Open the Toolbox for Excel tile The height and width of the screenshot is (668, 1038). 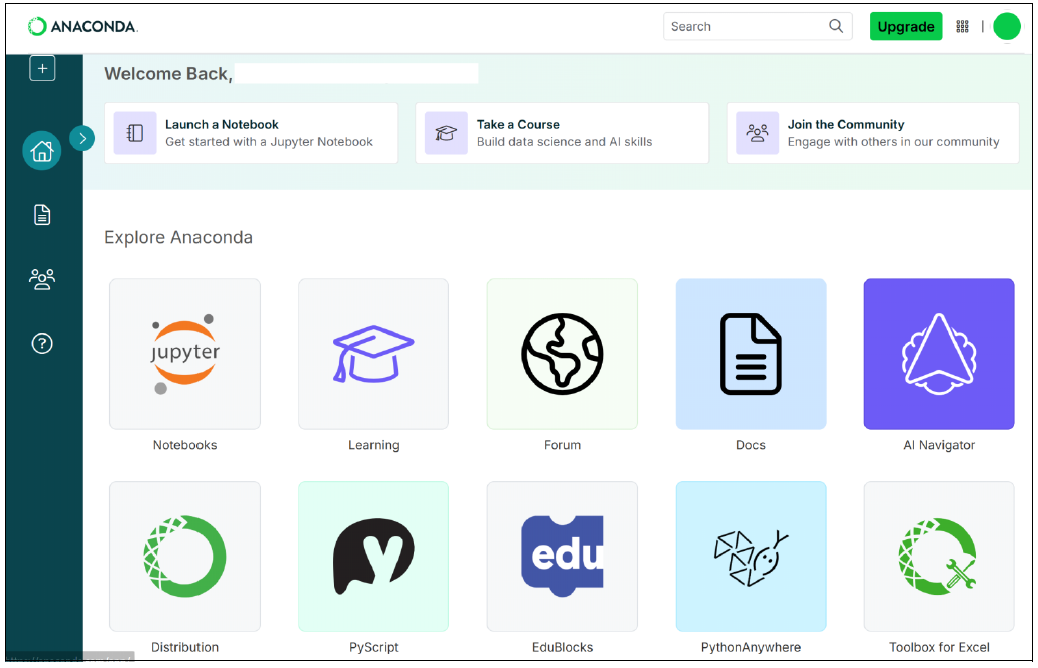(939, 557)
